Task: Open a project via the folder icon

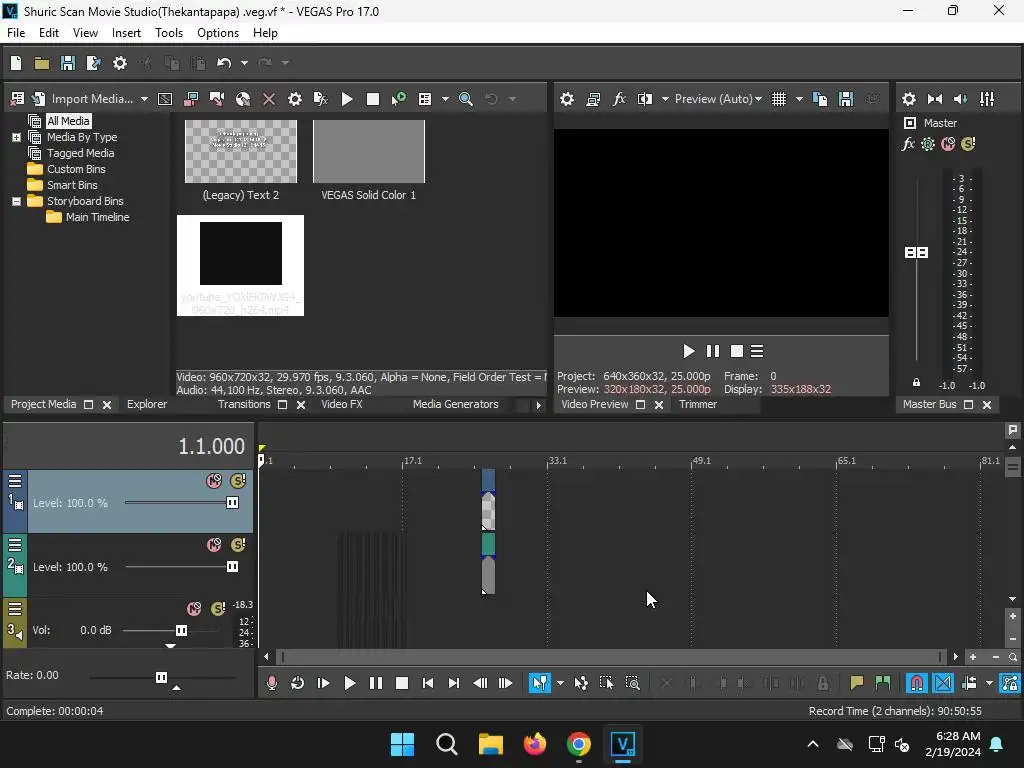Action: [x=42, y=63]
